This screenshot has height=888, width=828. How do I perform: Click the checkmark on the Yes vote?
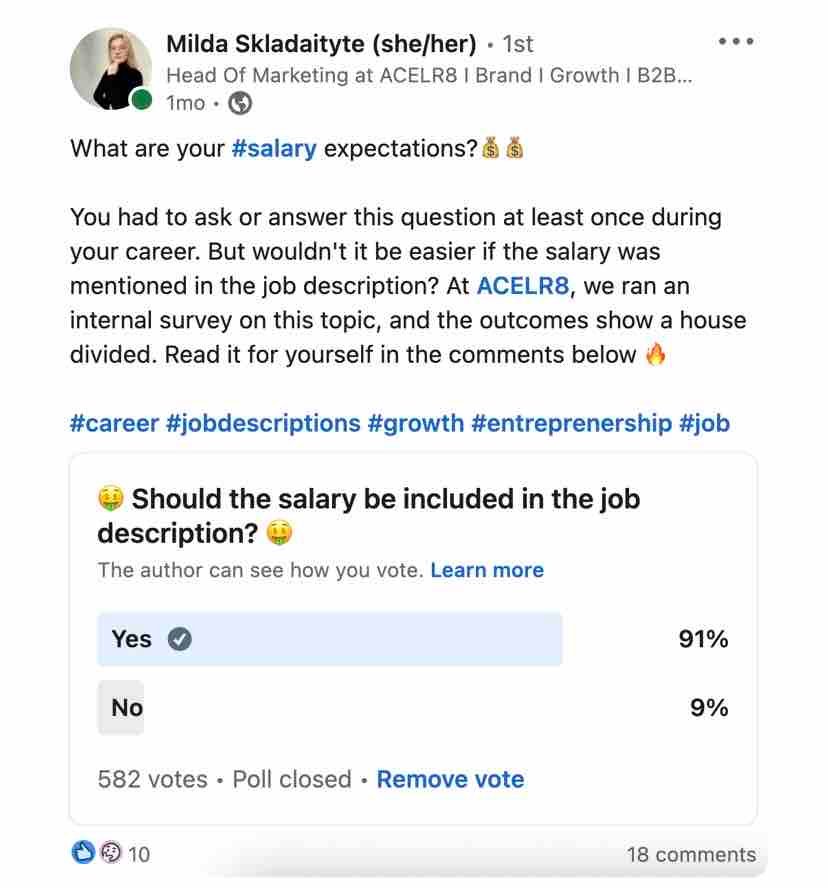(x=179, y=639)
